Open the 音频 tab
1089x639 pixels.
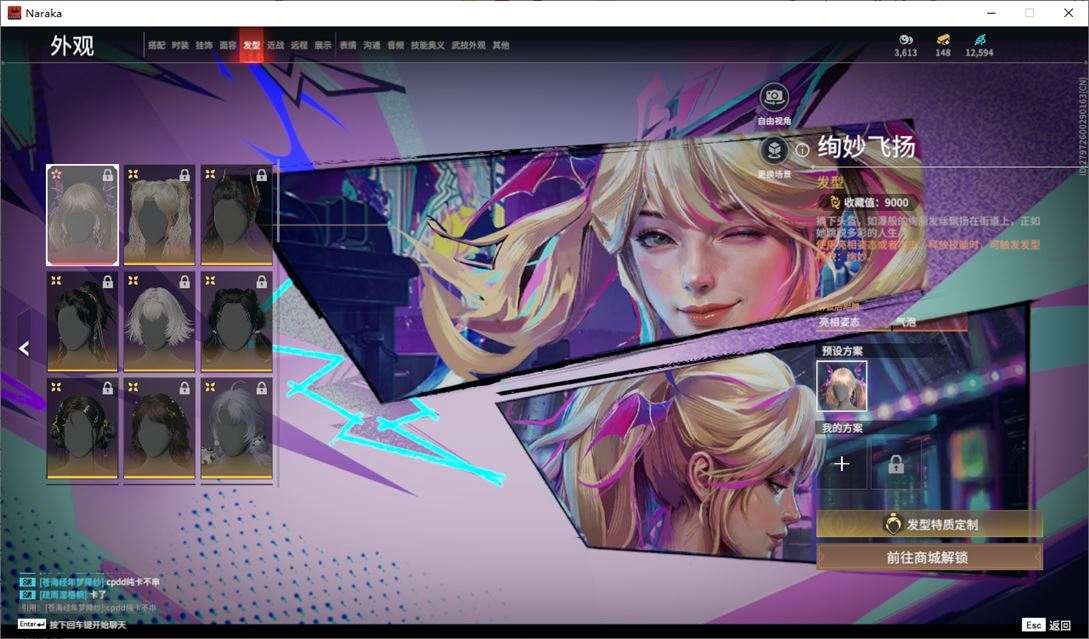coord(396,45)
